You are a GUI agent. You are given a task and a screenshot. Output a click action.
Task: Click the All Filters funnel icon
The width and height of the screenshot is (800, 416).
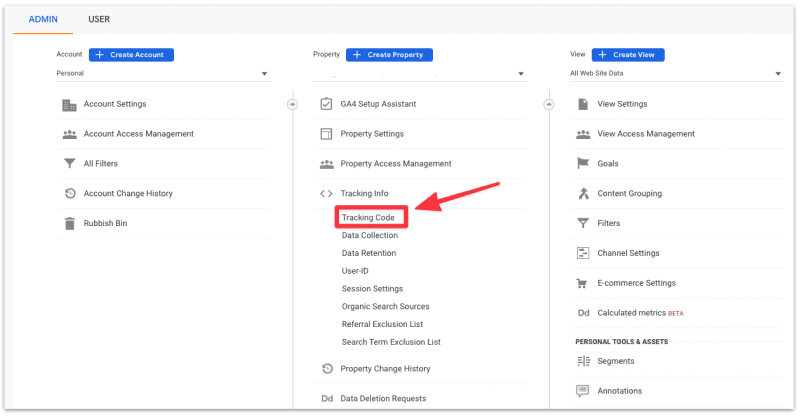pyautogui.click(x=69, y=164)
